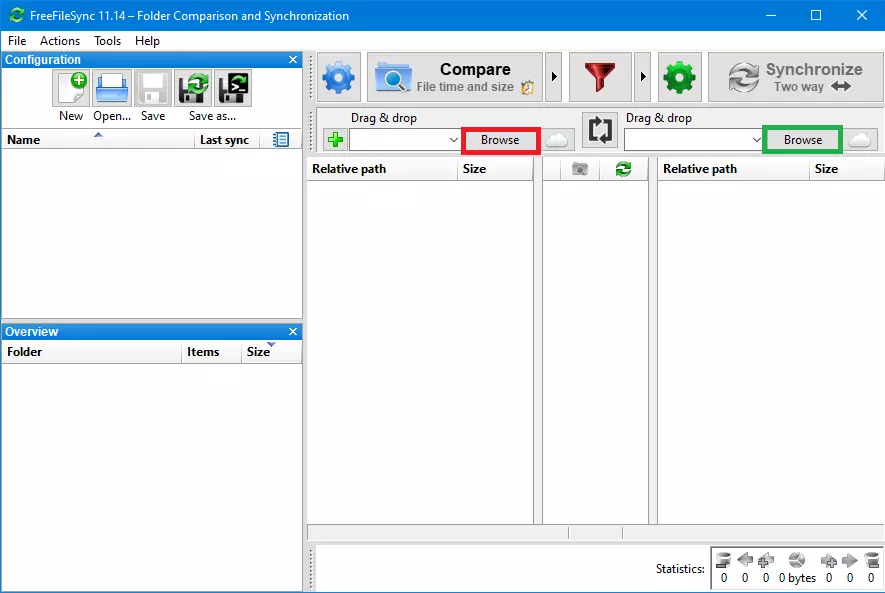Click the bytes to process statistics icon
Screen dimensions: 885x593
[797, 560]
